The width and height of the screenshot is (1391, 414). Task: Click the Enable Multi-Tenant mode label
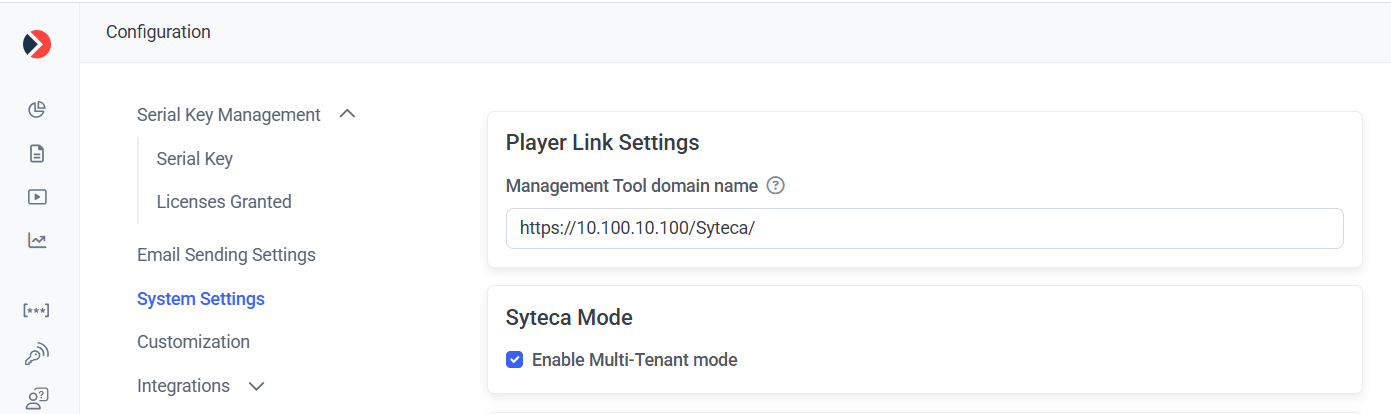tap(634, 360)
